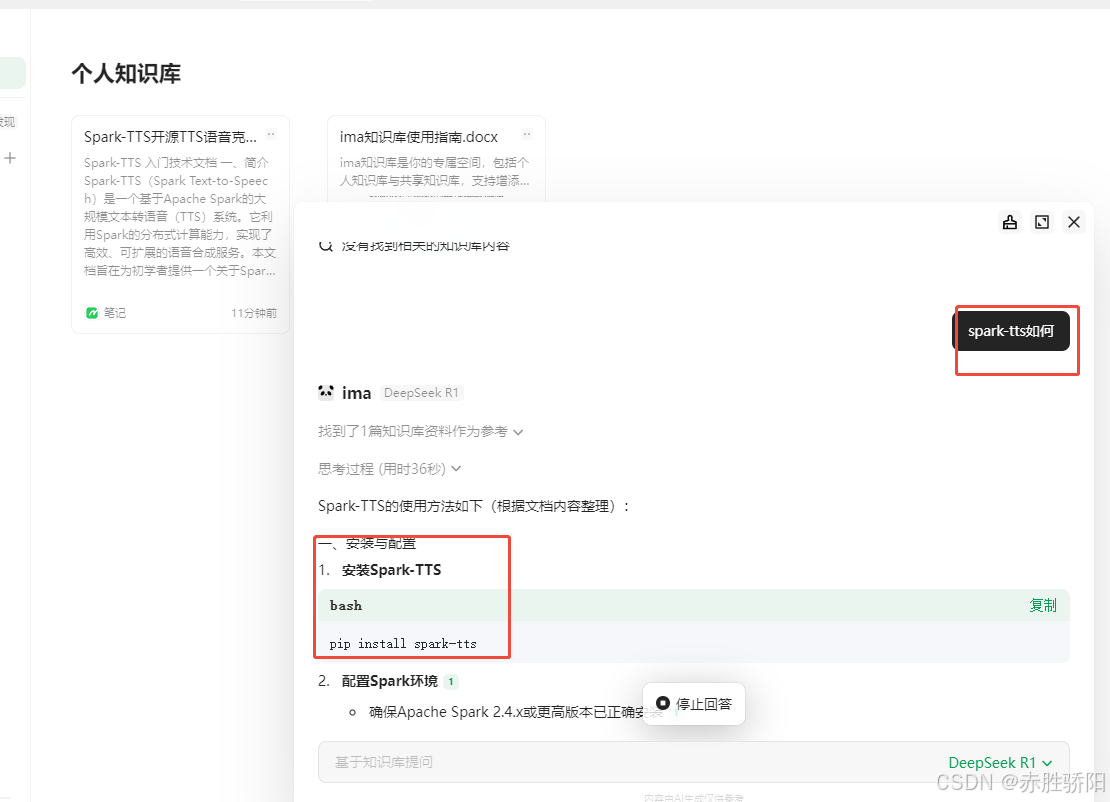Click the ima panda avatar icon

[x=326, y=392]
